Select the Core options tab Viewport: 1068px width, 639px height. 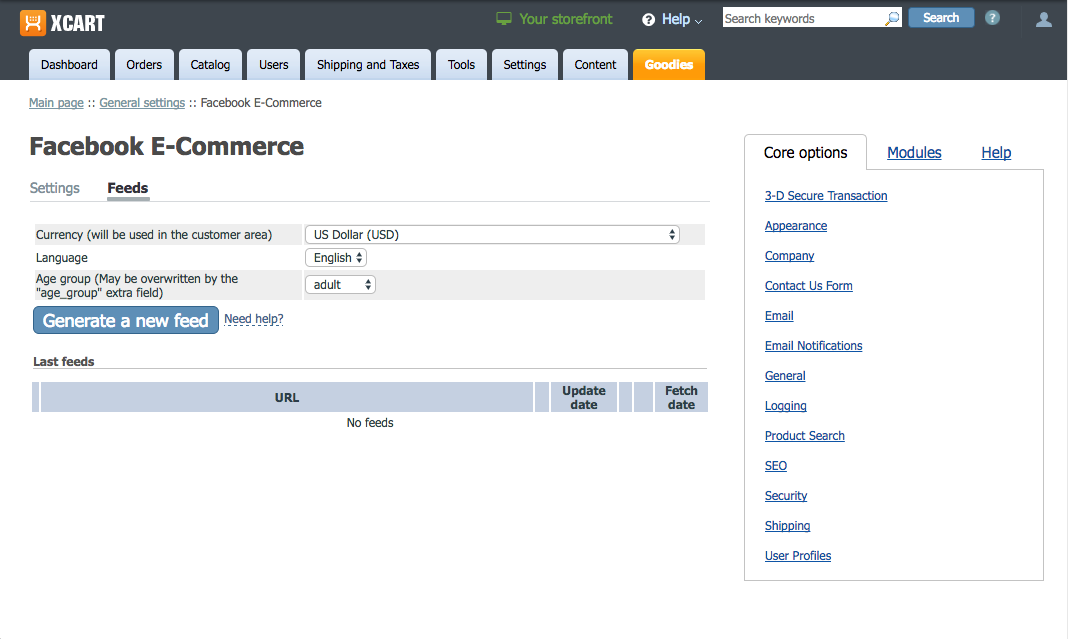[805, 153]
